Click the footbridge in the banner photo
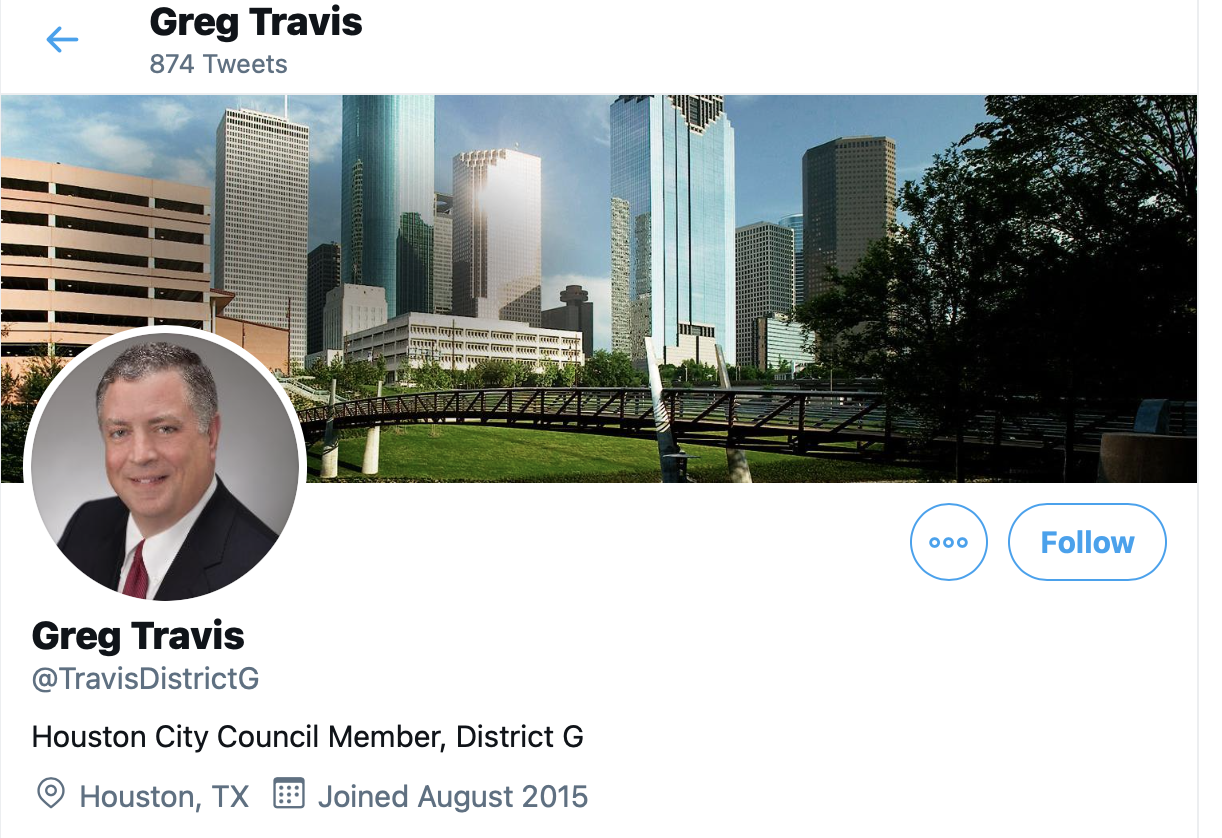 pyautogui.click(x=620, y=412)
